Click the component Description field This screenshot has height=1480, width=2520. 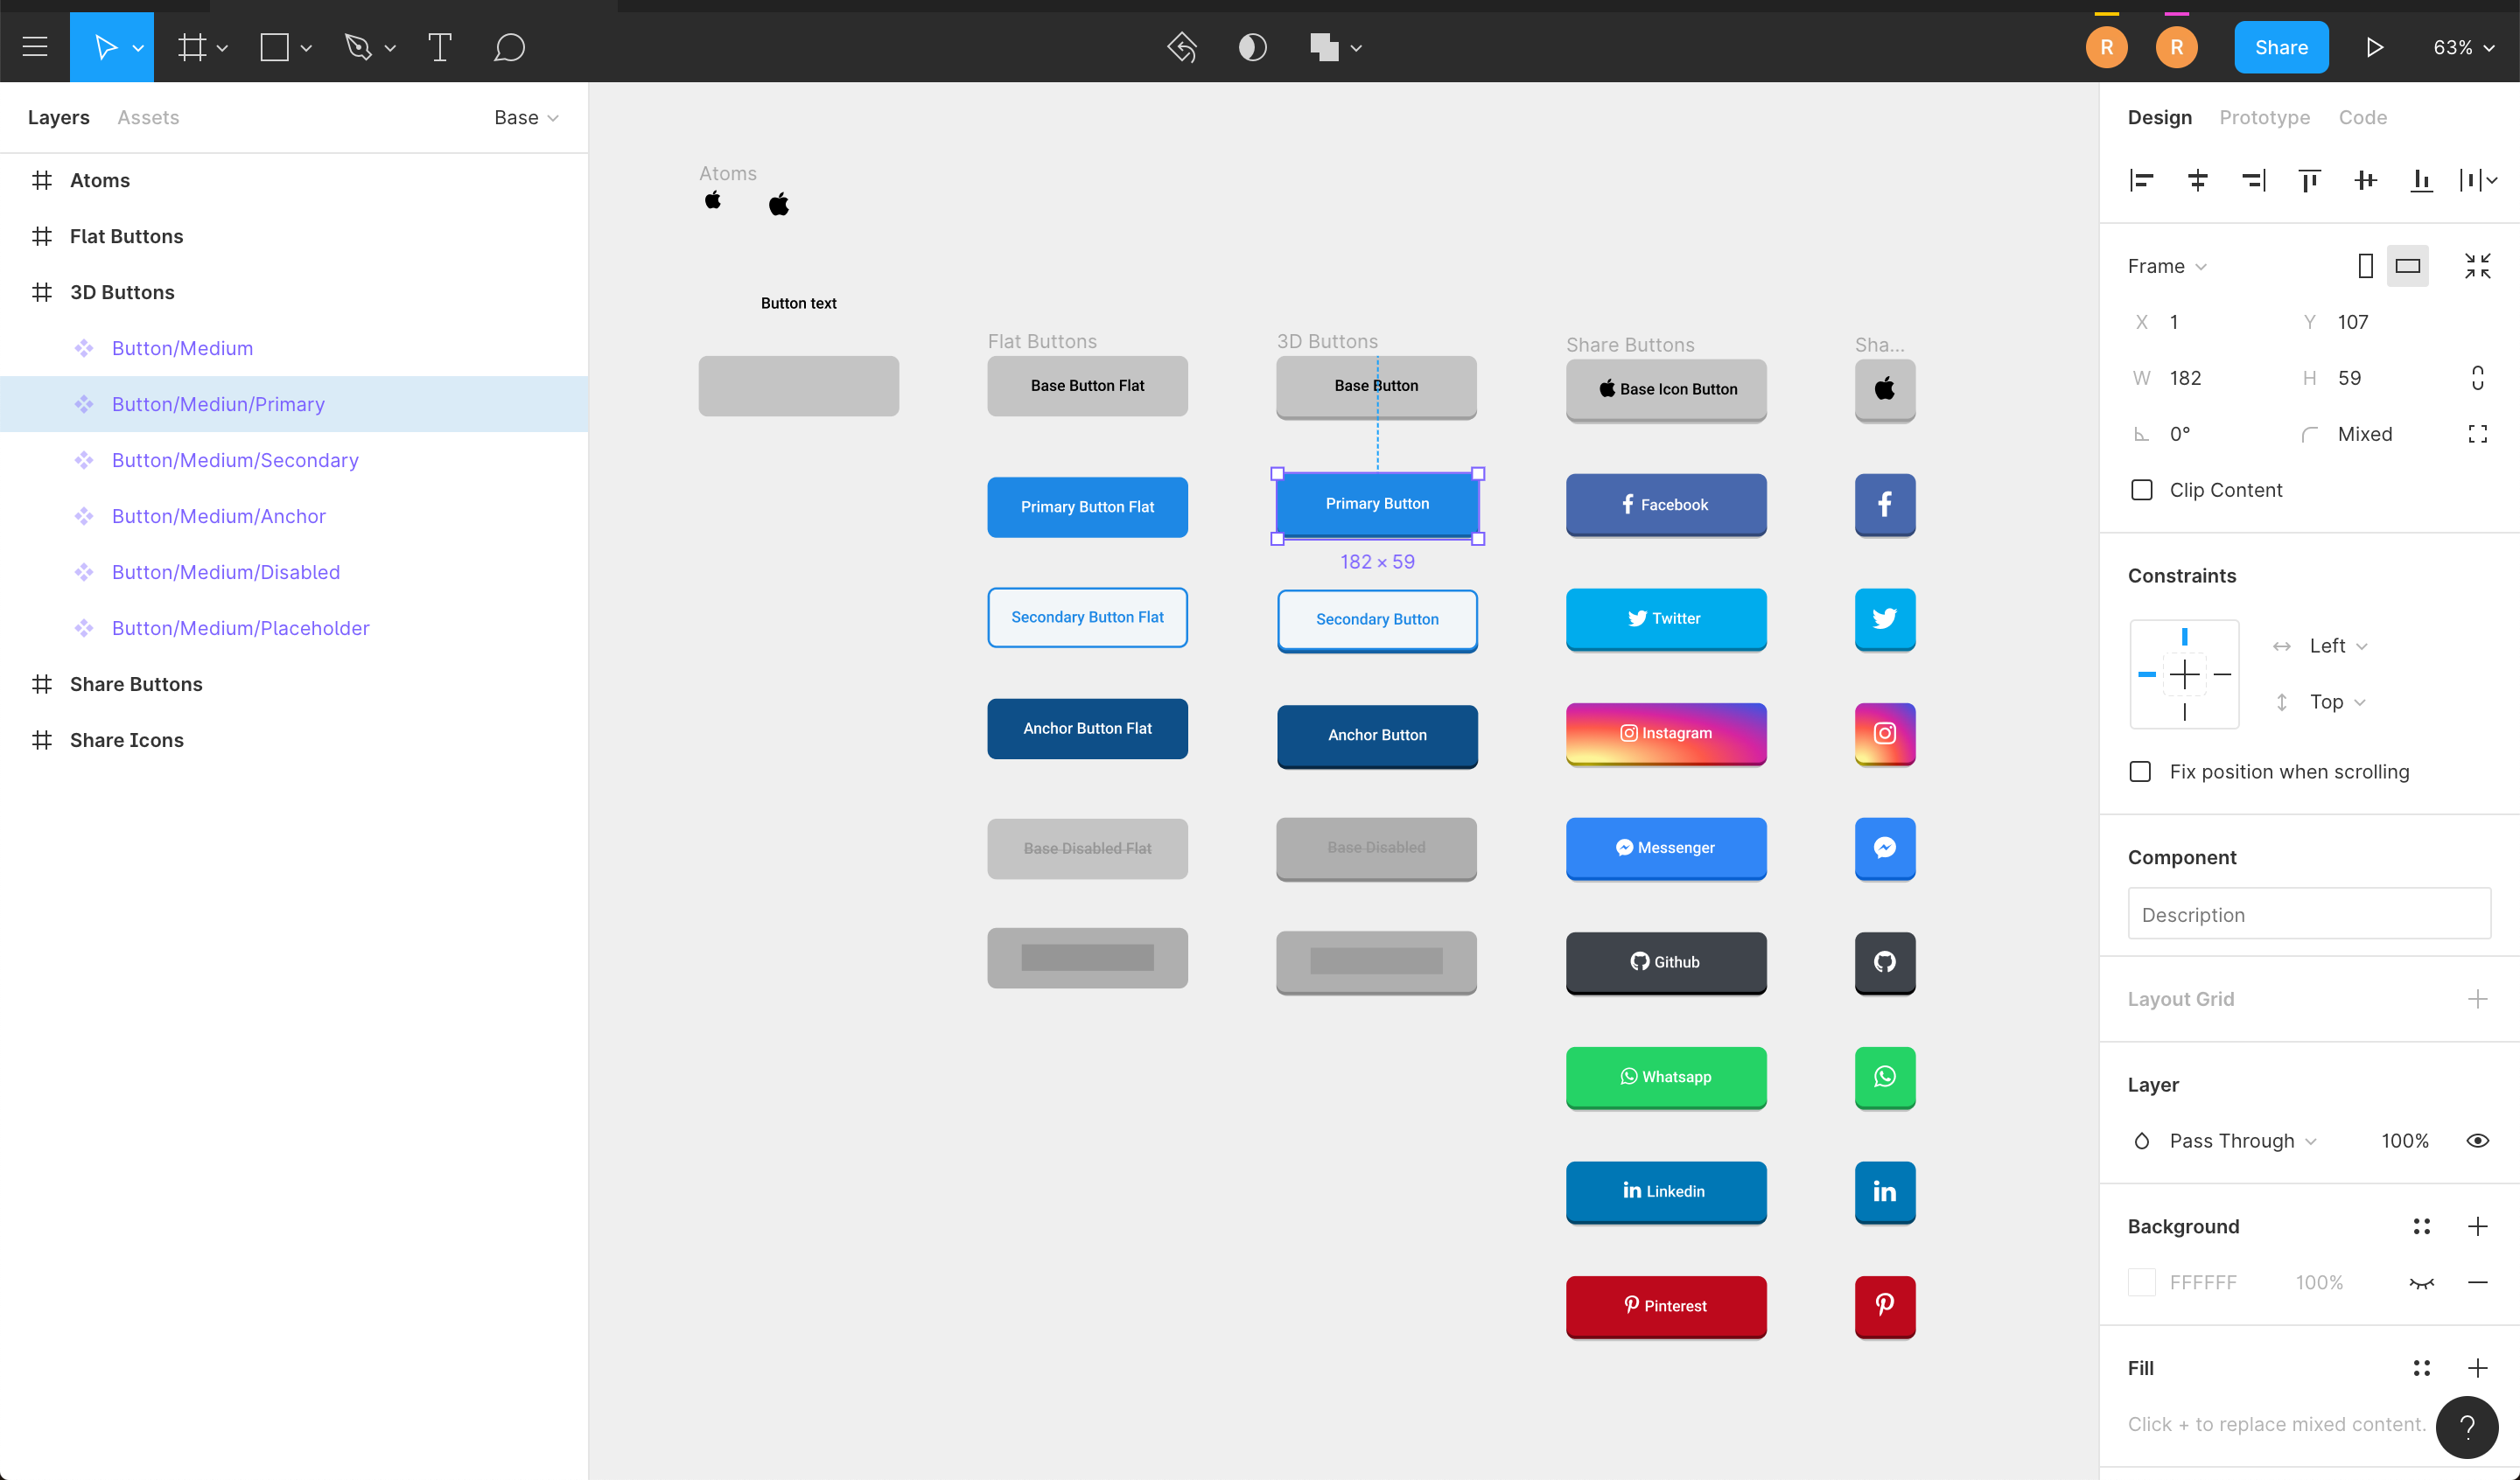(2308, 914)
